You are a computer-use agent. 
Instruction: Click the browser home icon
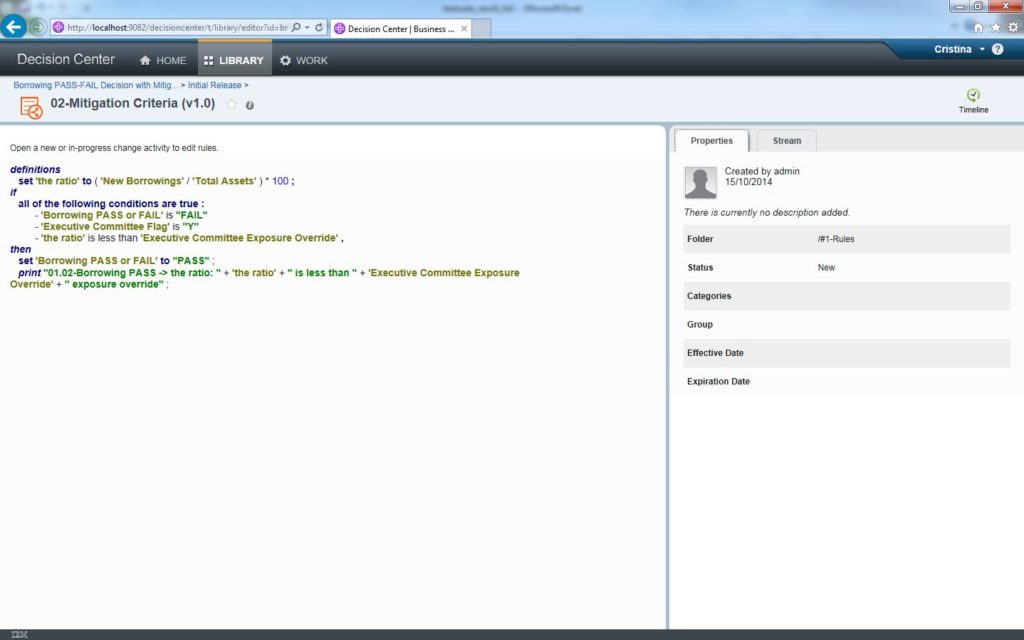978,27
